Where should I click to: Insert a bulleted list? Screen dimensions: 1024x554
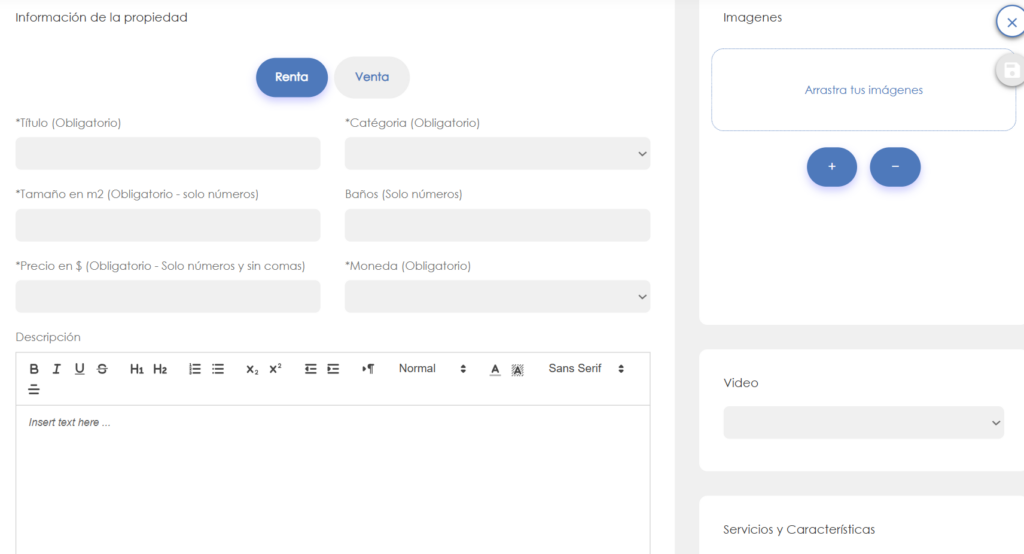(x=218, y=369)
